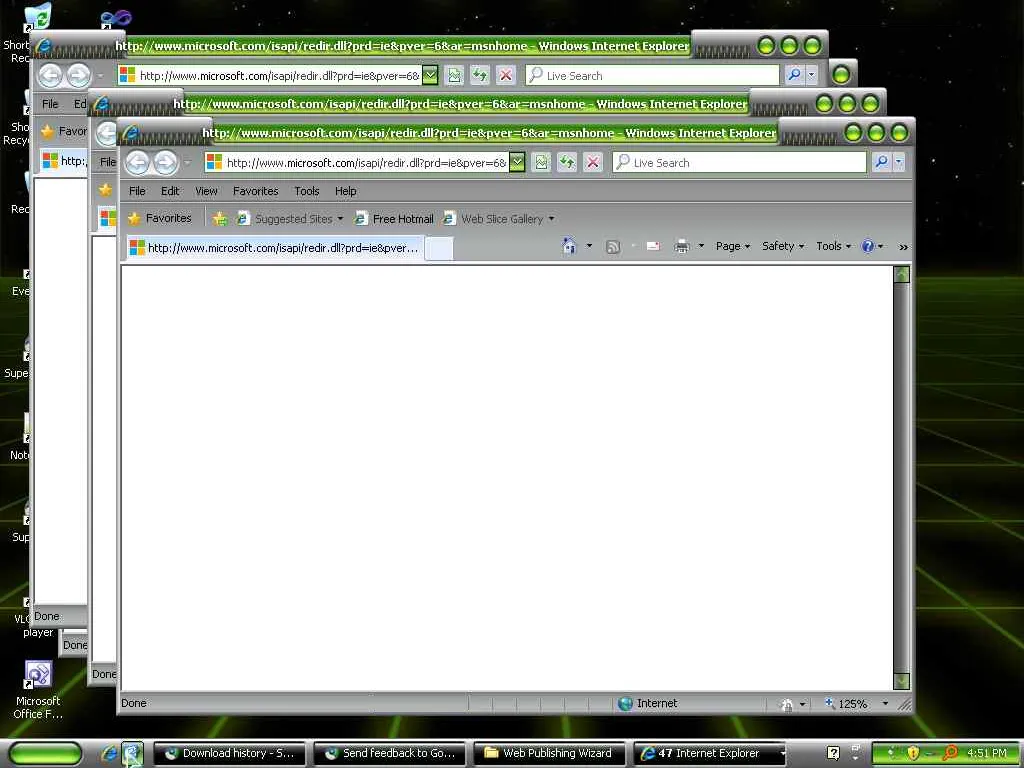Screen dimensions: 1024x768
Task: Click the help question mark tray icon
Action: click(x=833, y=753)
